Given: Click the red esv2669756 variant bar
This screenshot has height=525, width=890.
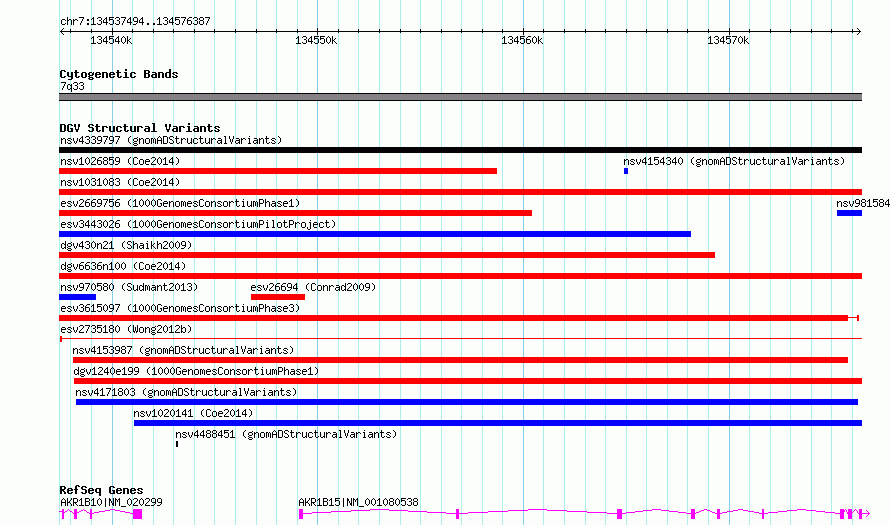Looking at the screenshot, I should point(296,213).
